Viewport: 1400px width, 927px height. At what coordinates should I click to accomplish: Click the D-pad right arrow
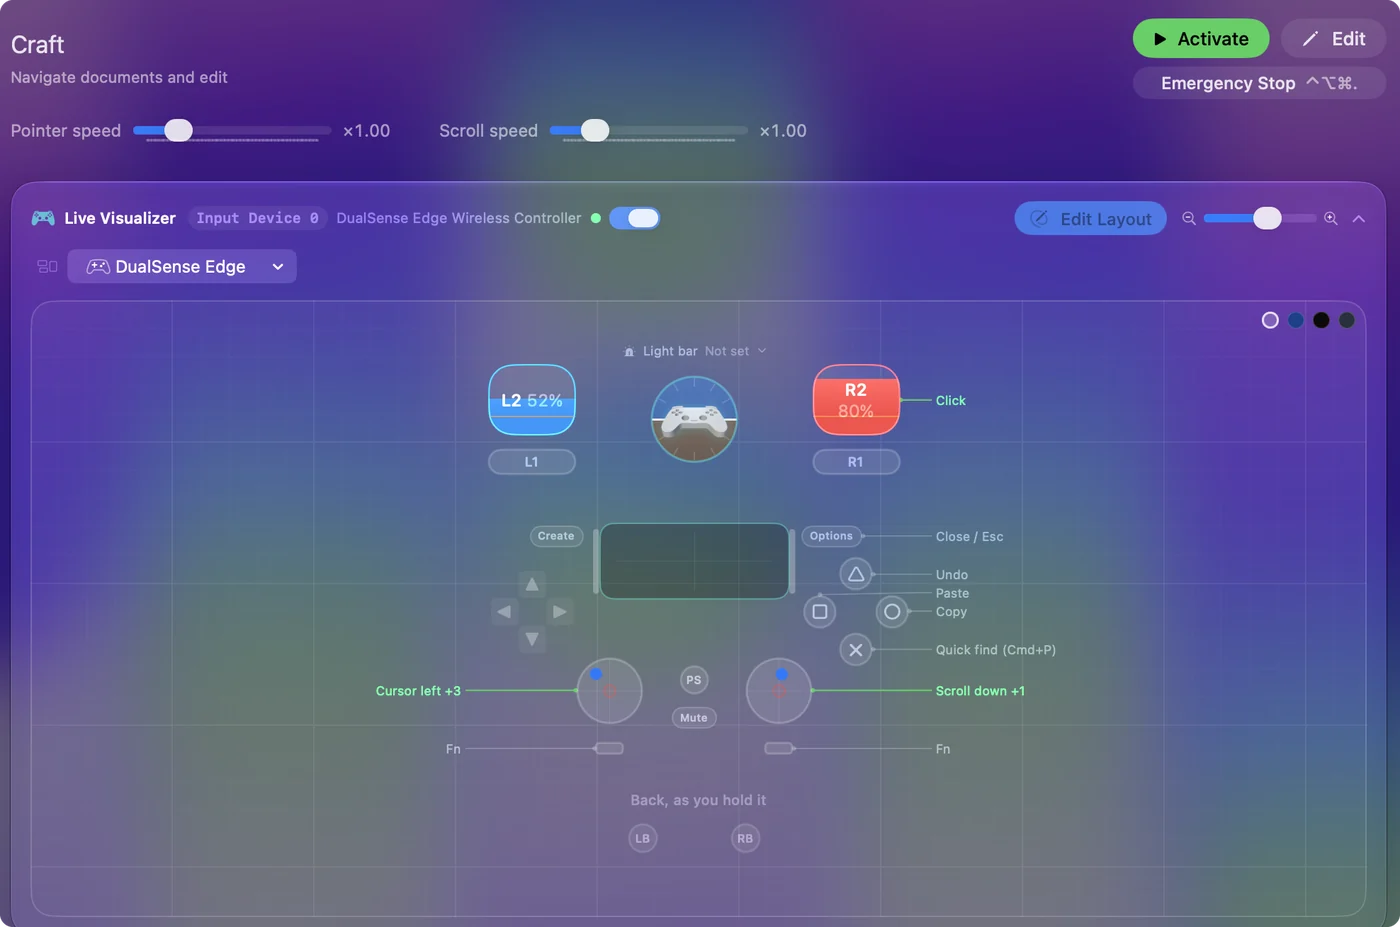click(x=560, y=611)
